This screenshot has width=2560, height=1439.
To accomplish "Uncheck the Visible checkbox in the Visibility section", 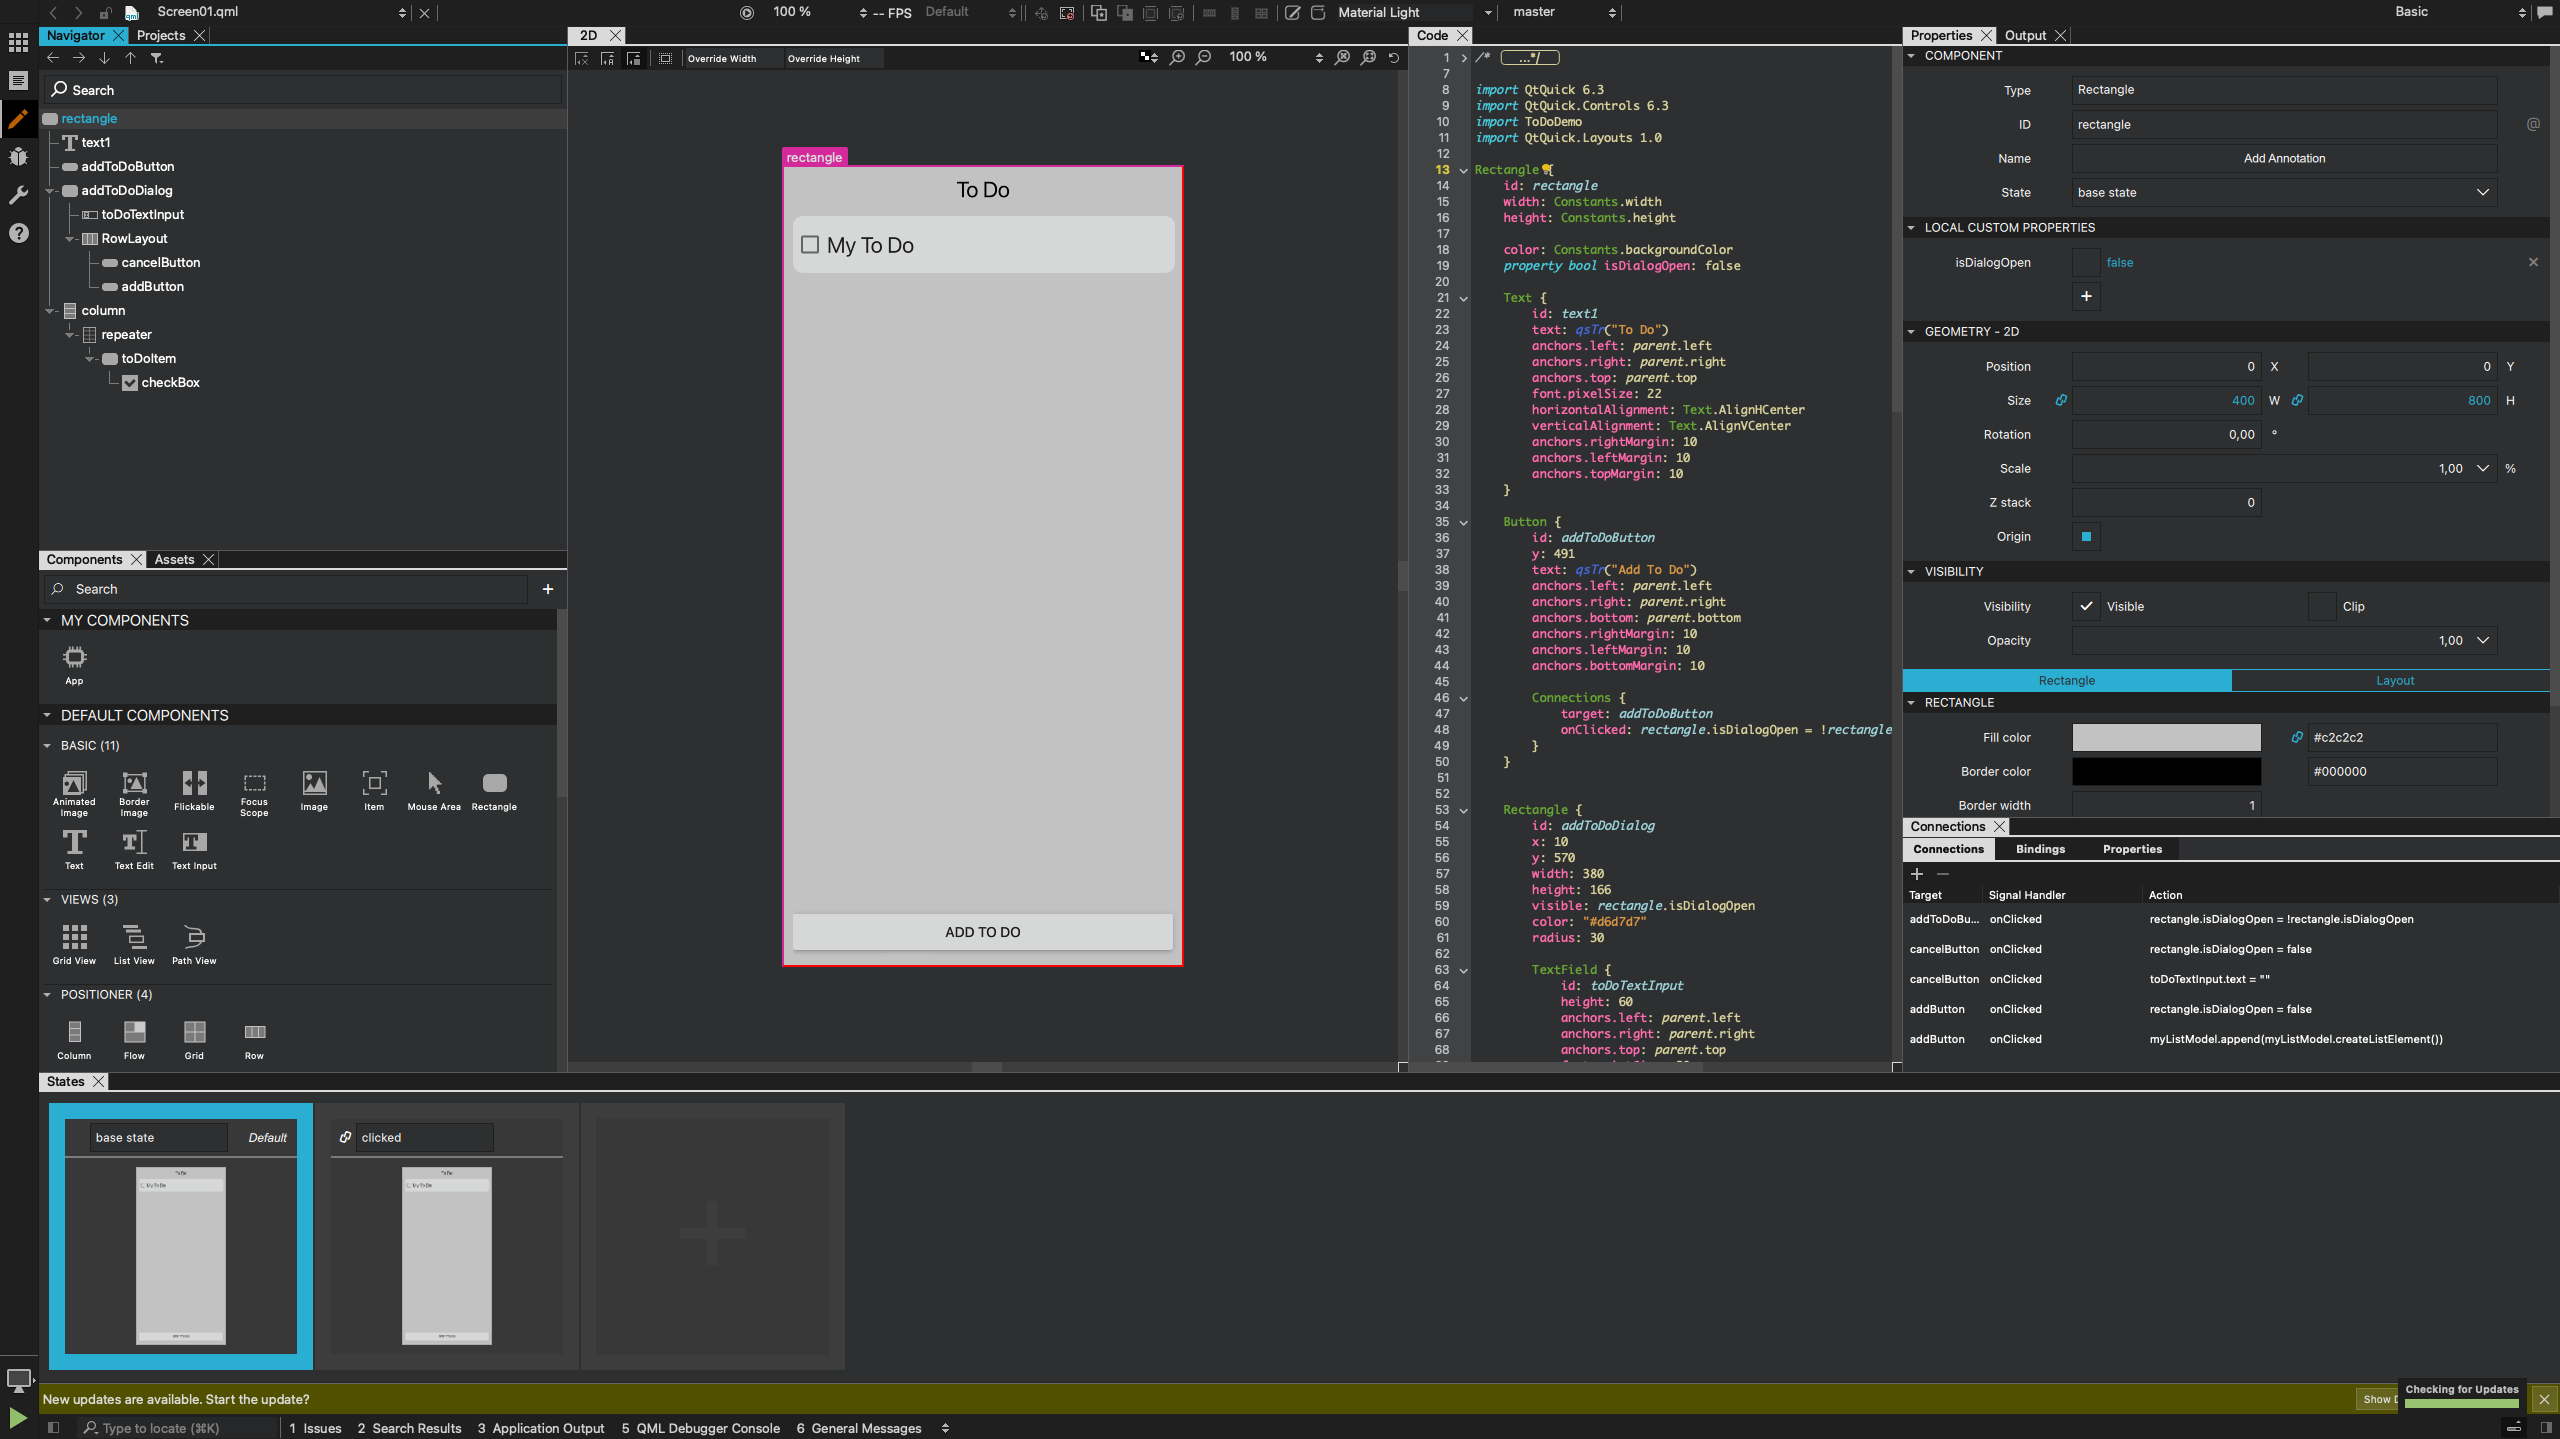I will (2087, 606).
